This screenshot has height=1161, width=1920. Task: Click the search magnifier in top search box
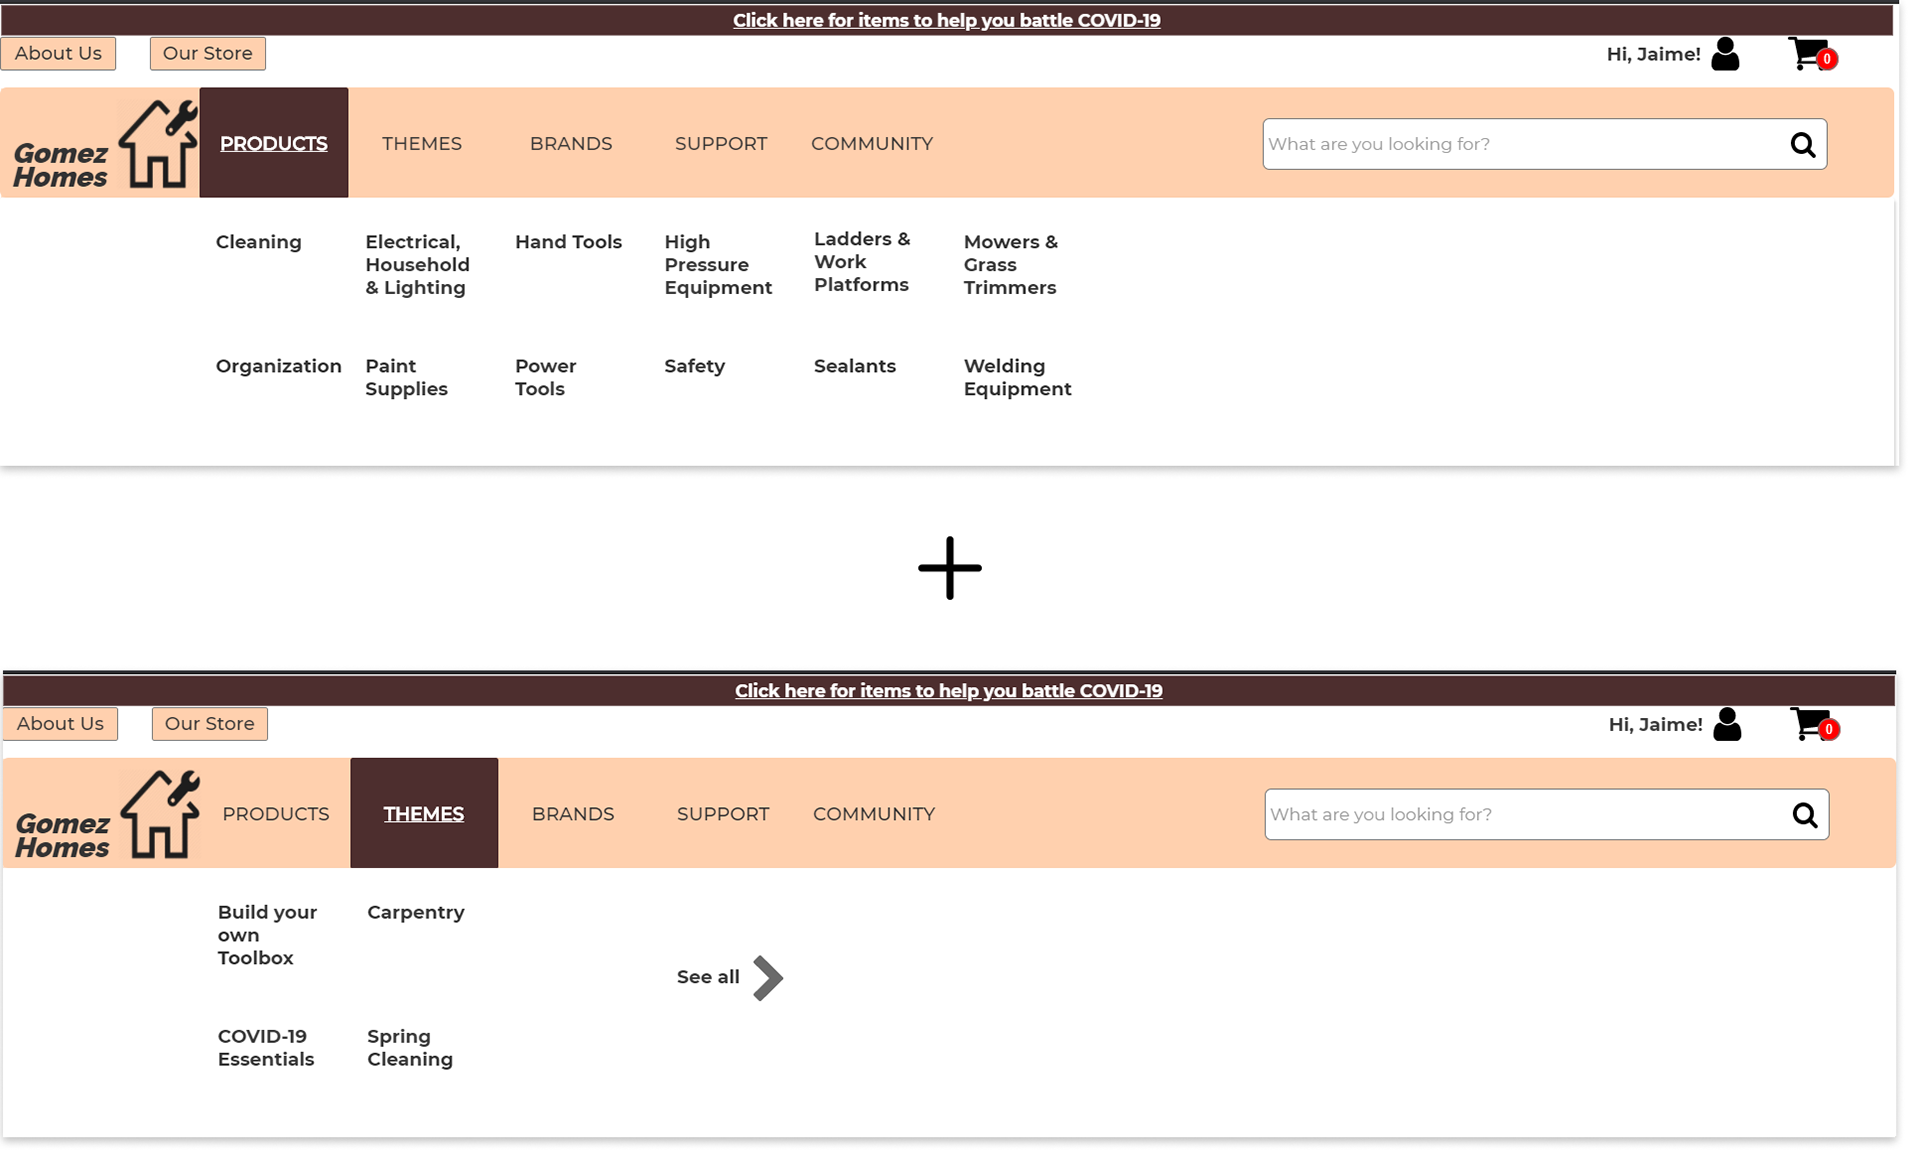(1803, 145)
